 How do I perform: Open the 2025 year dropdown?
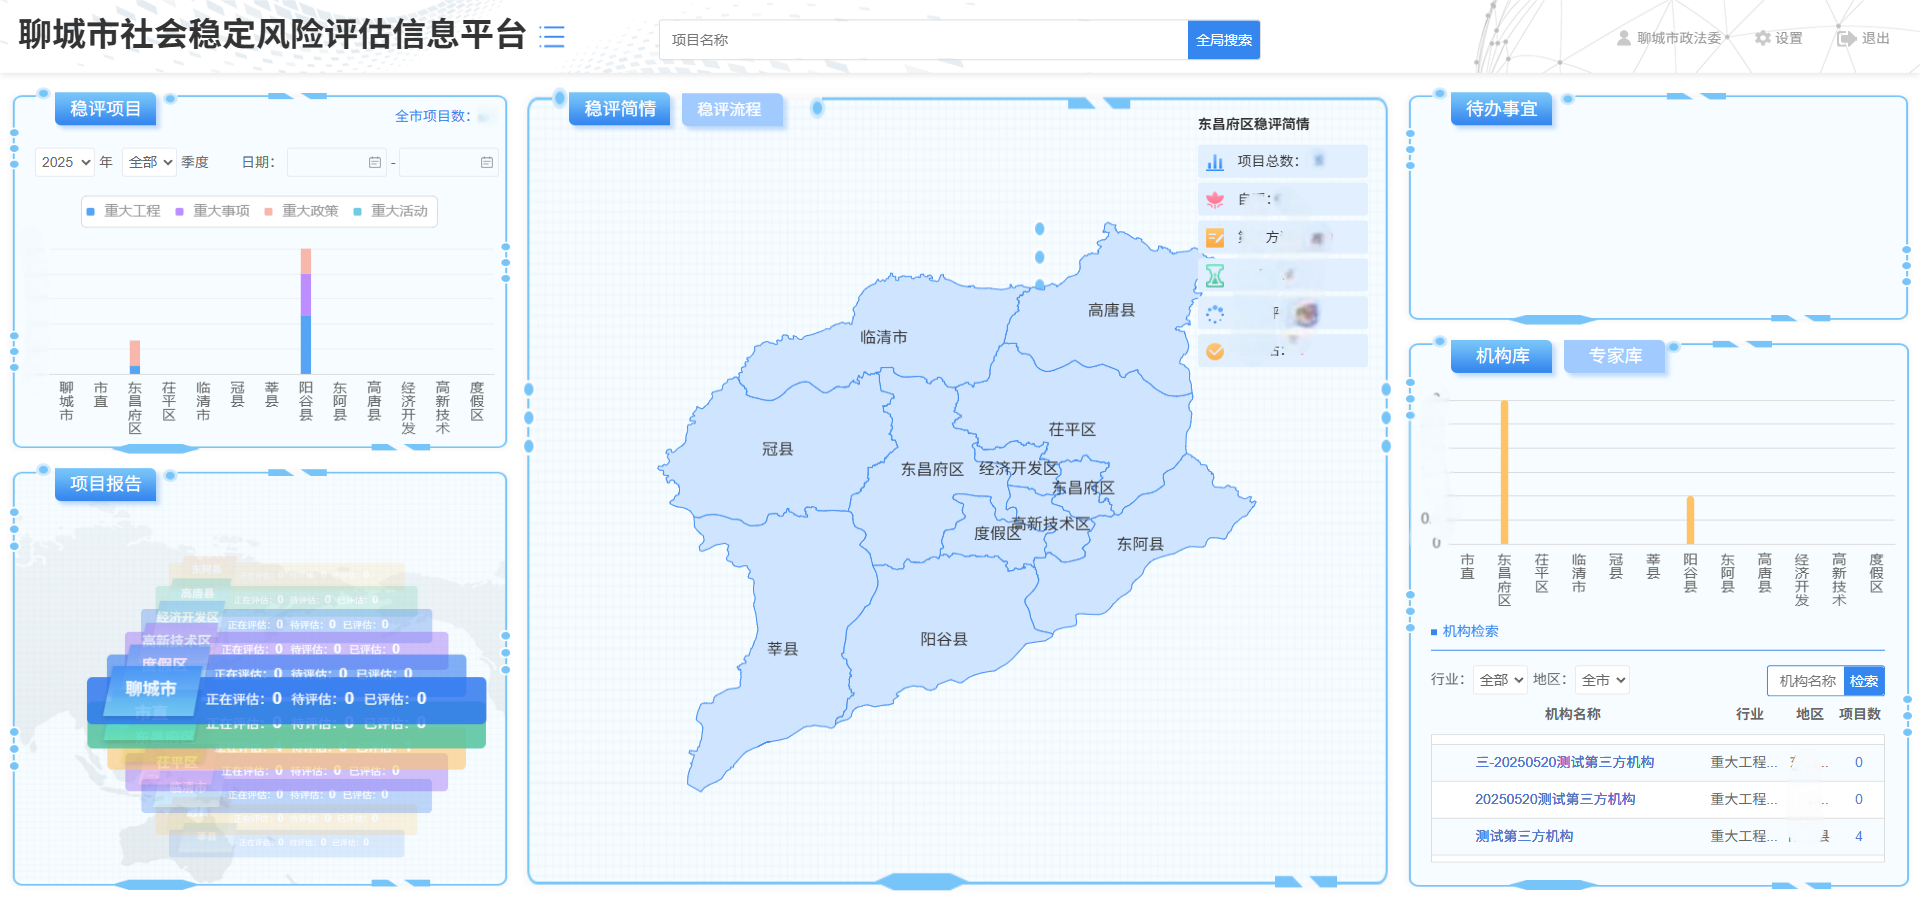point(64,161)
